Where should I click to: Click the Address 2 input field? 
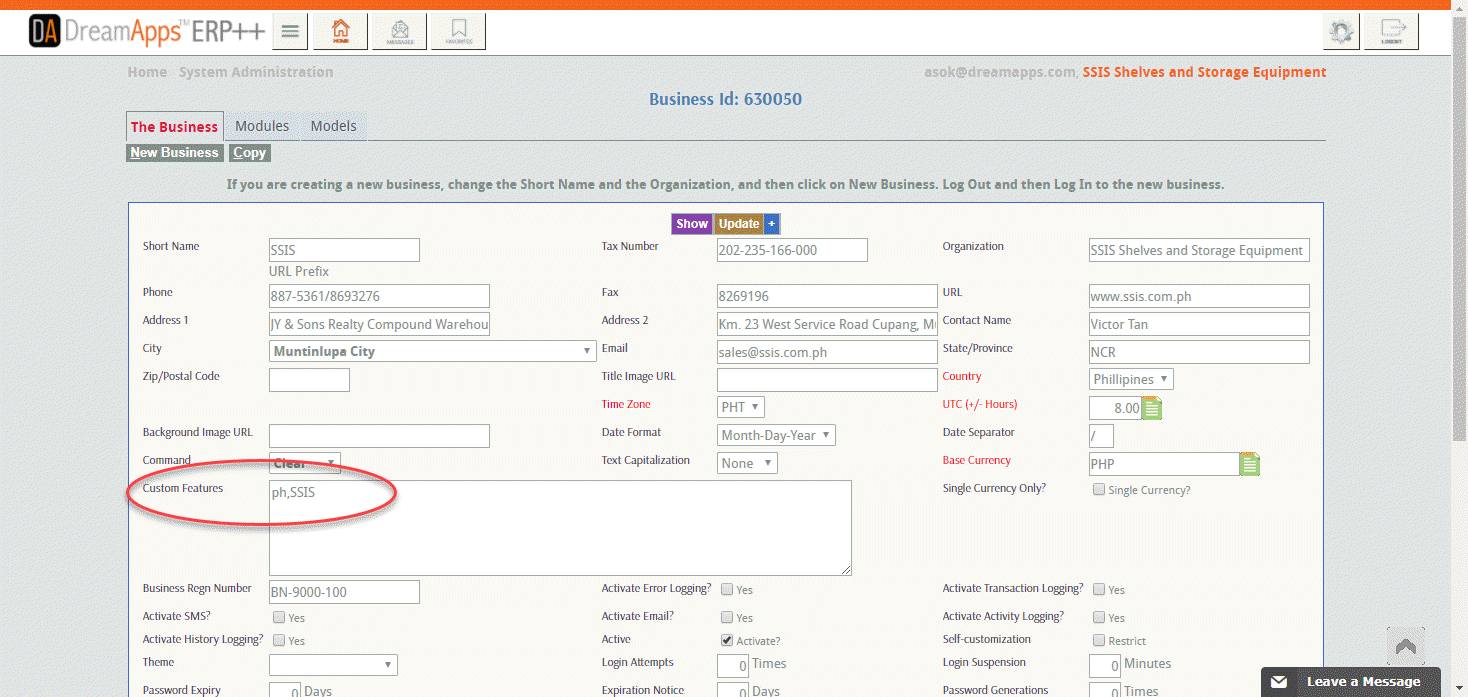(x=827, y=324)
